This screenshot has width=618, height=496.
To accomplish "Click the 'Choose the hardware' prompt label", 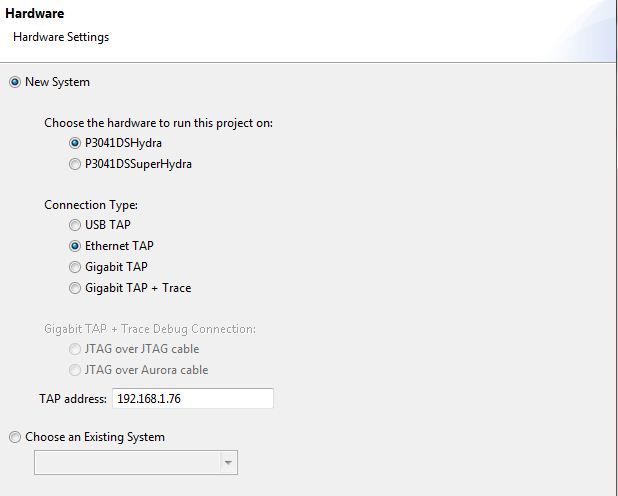I will [158, 123].
